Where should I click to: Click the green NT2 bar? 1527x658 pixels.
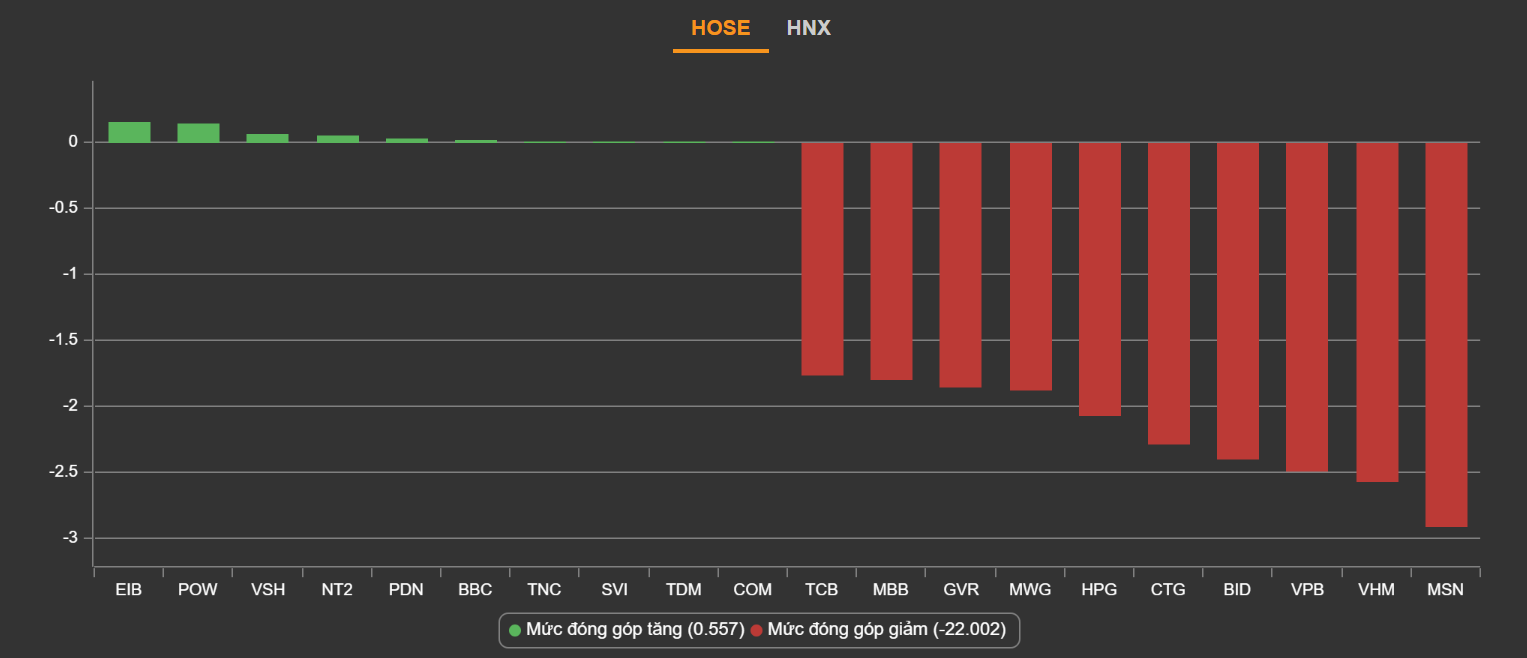pyautogui.click(x=337, y=139)
